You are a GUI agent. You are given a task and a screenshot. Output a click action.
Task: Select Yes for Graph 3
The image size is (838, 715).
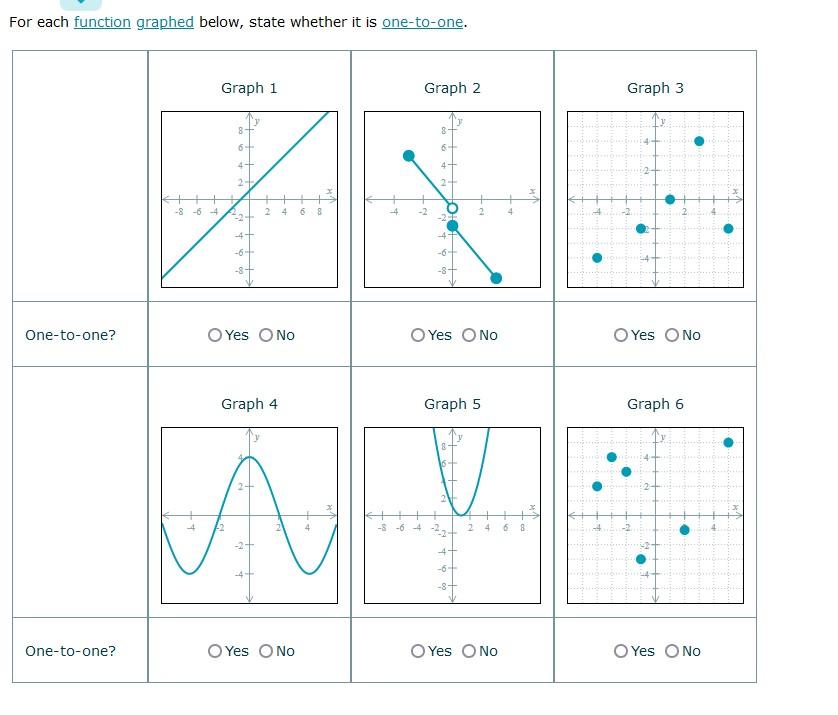click(x=619, y=335)
